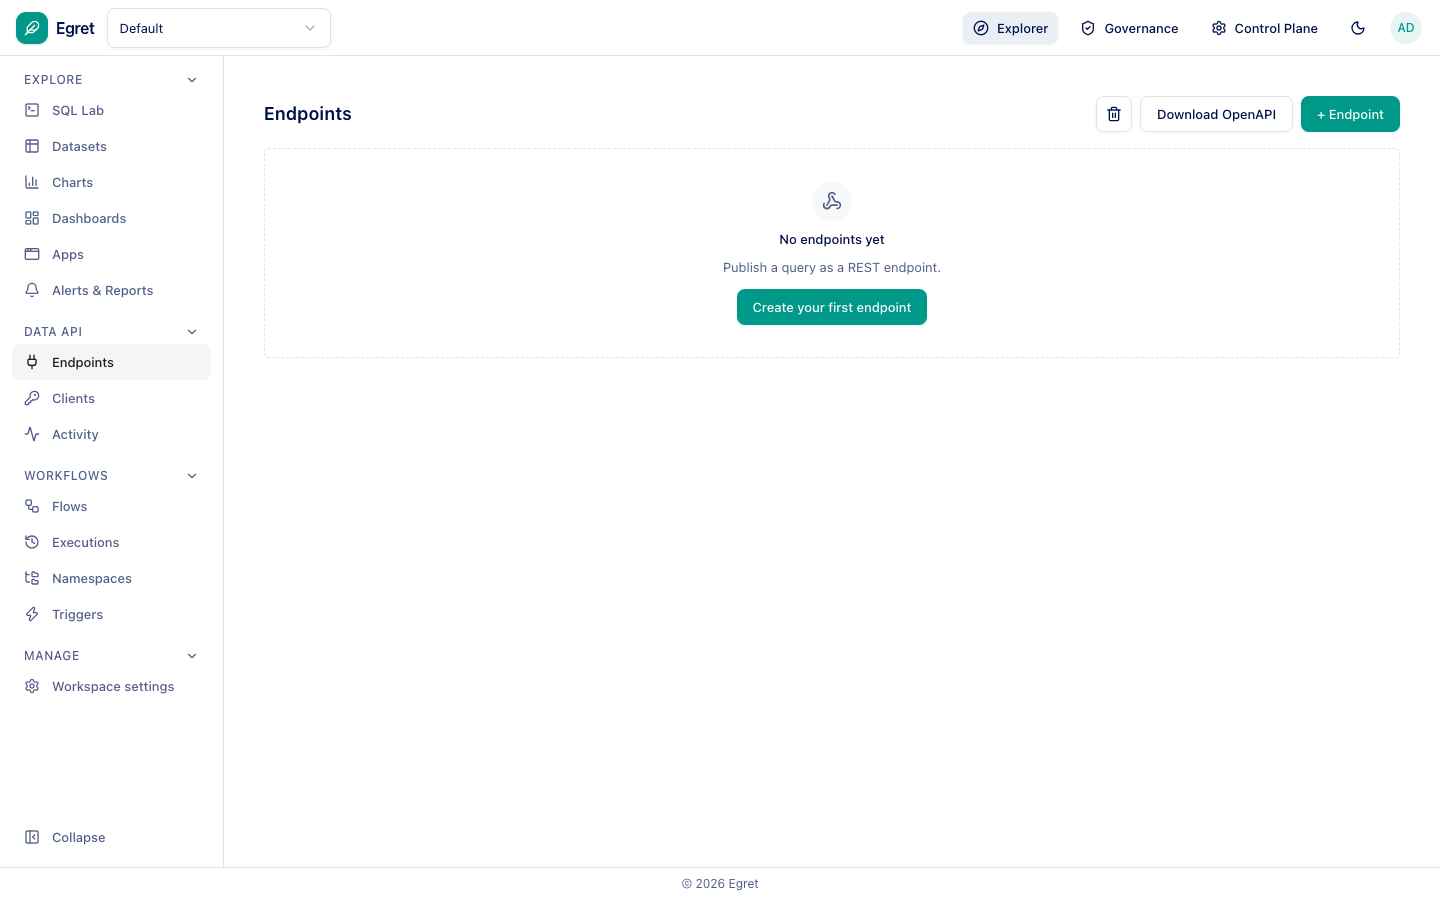
Task: Click the Clients key icon
Action: tap(32, 398)
